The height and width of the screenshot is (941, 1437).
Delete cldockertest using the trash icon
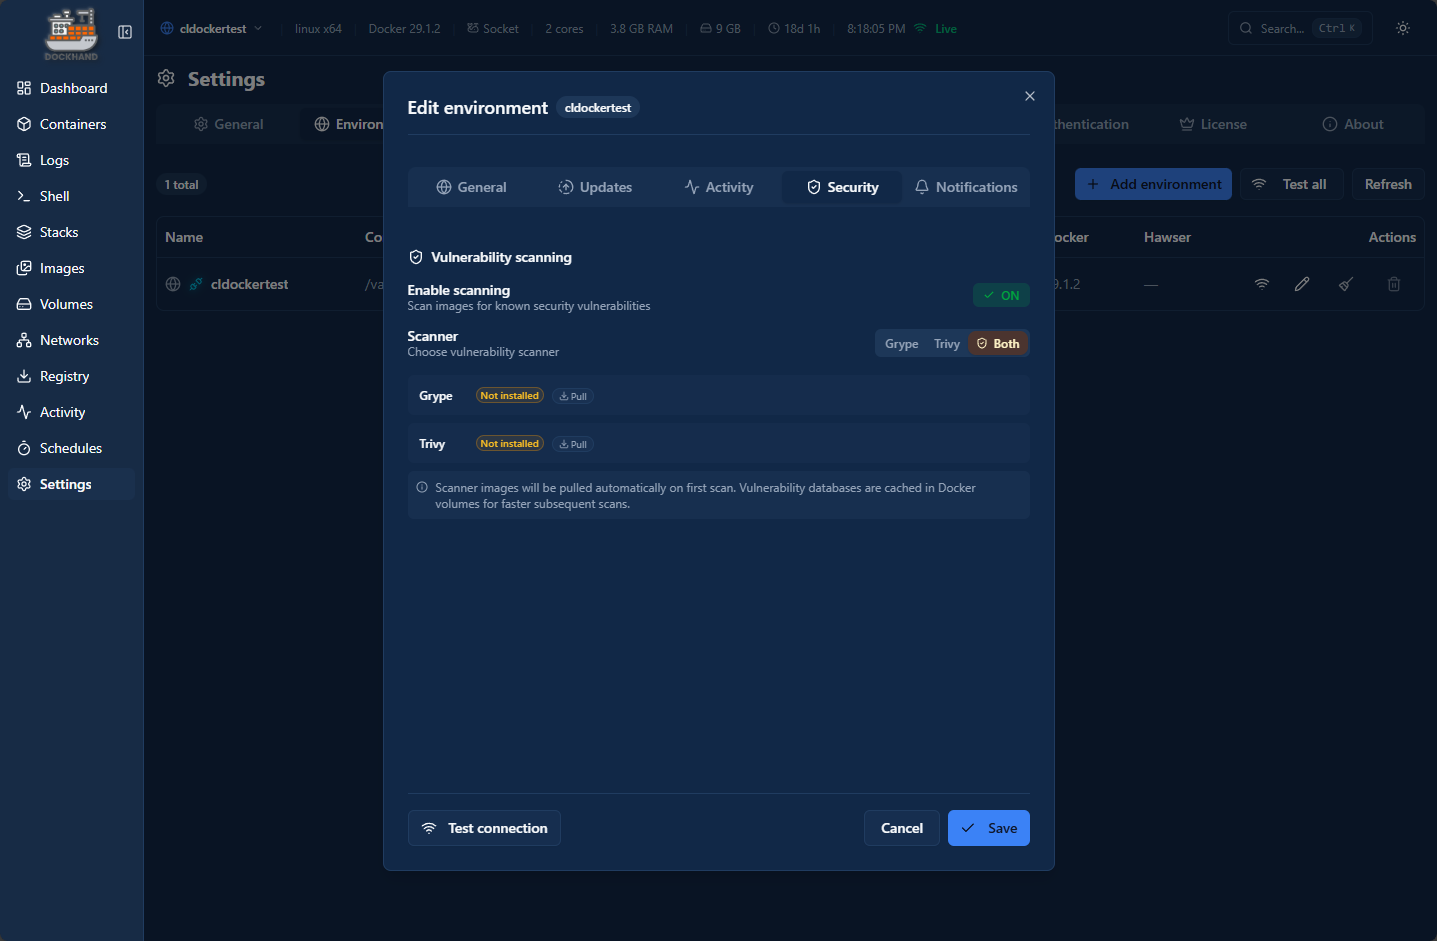pos(1394,284)
